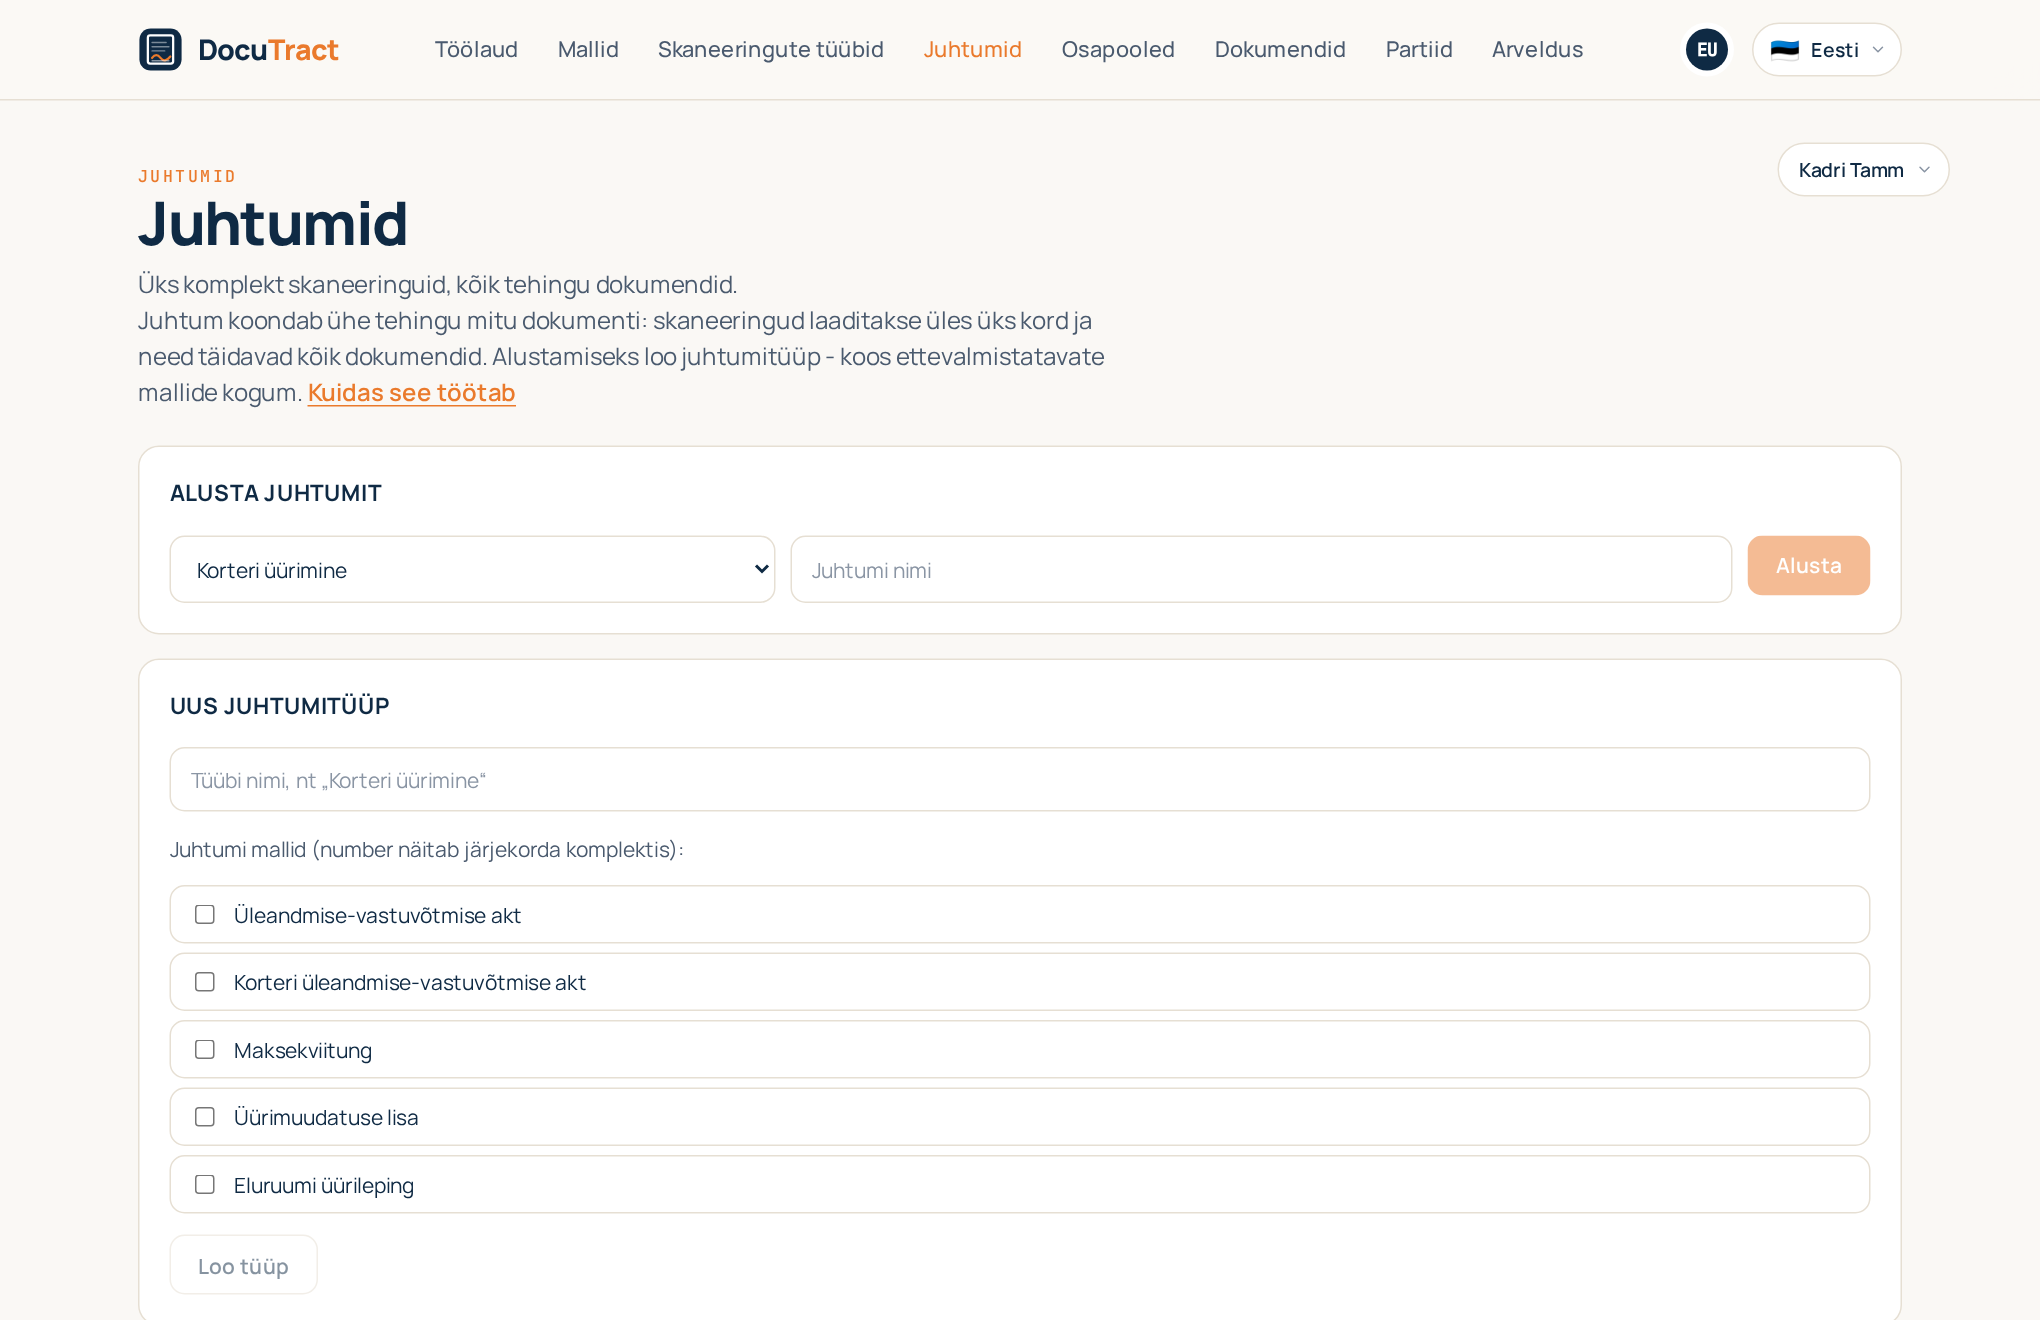Click the UUS JUHTUMITÜÜP heading

pos(280,706)
